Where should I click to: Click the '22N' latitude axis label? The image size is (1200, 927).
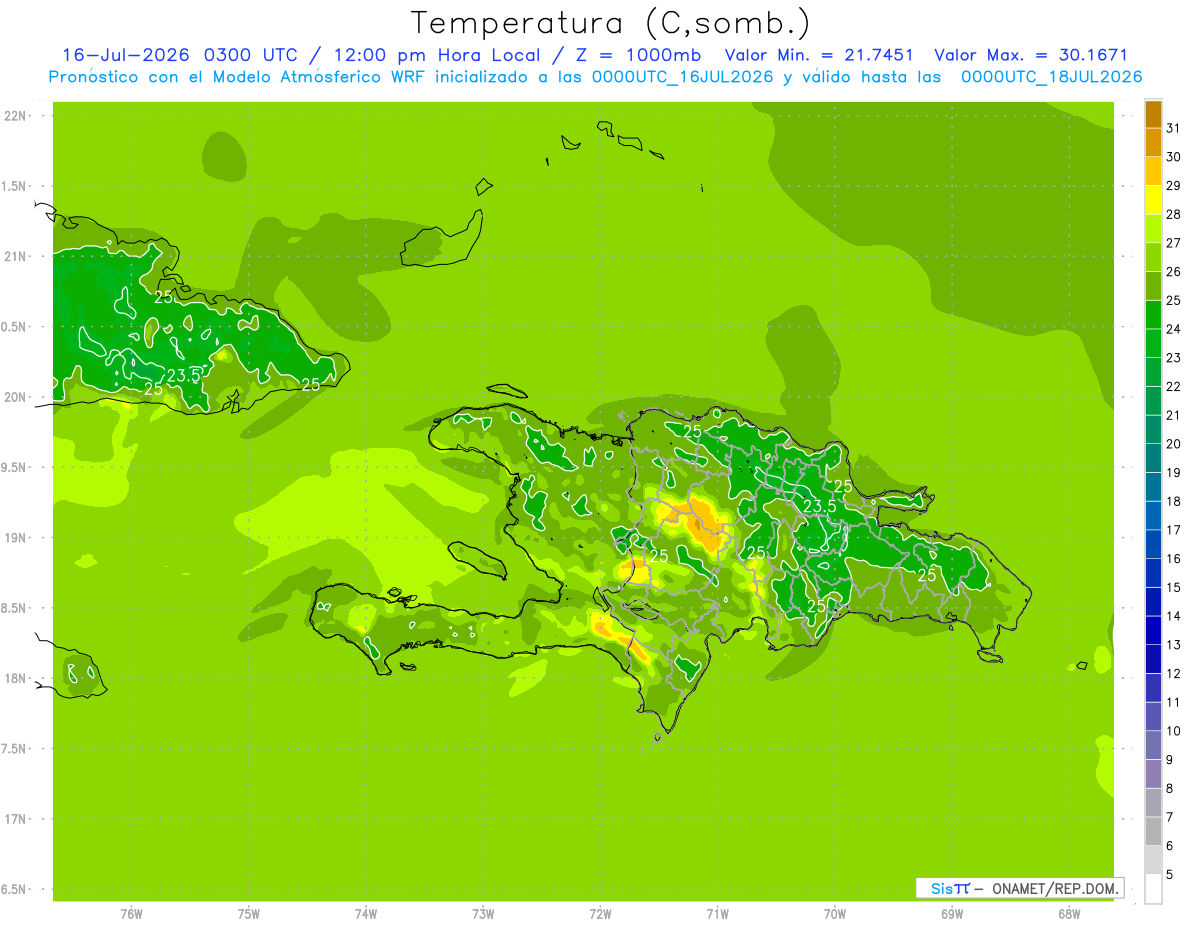coord(15,116)
